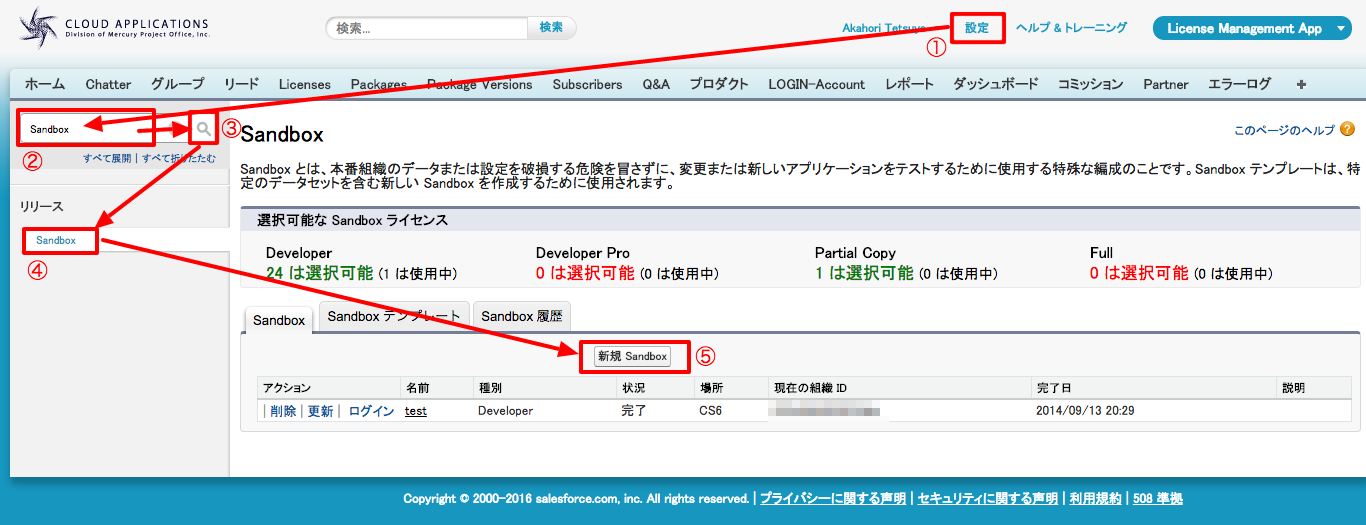Open the Package Versions tab
This screenshot has width=1366, height=525.
(x=479, y=84)
